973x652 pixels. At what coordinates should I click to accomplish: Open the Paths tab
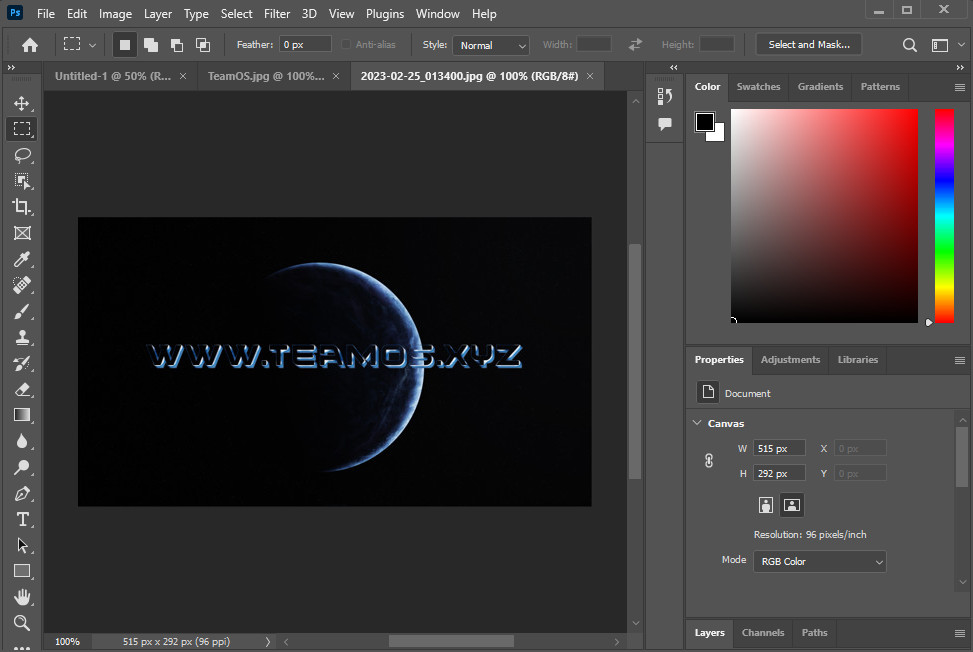point(814,633)
